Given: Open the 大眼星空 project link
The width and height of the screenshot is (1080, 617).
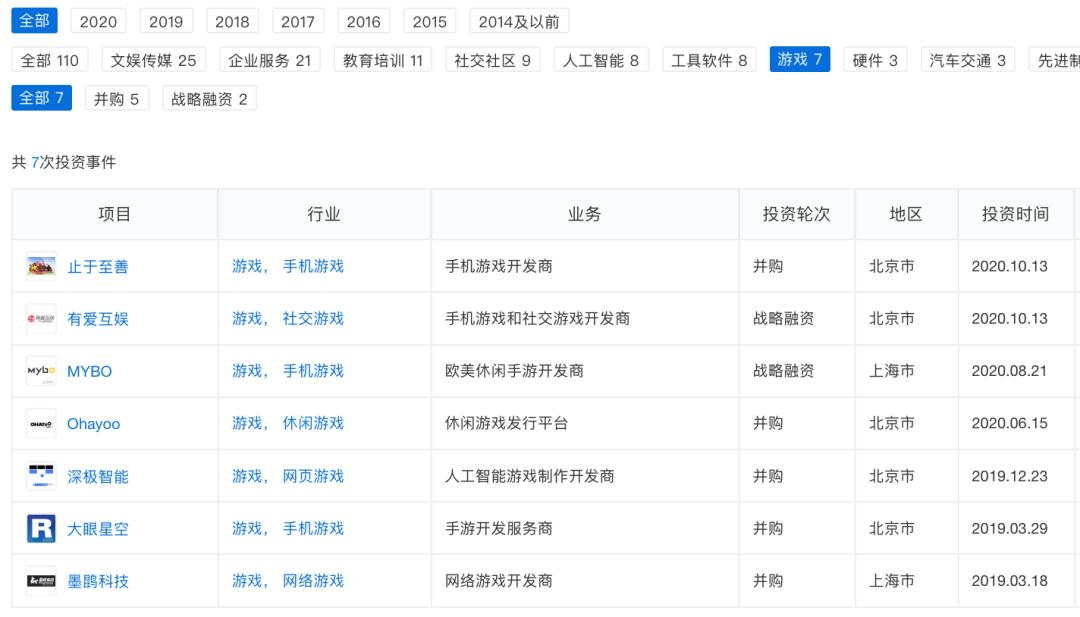Looking at the screenshot, I should click(x=98, y=530).
